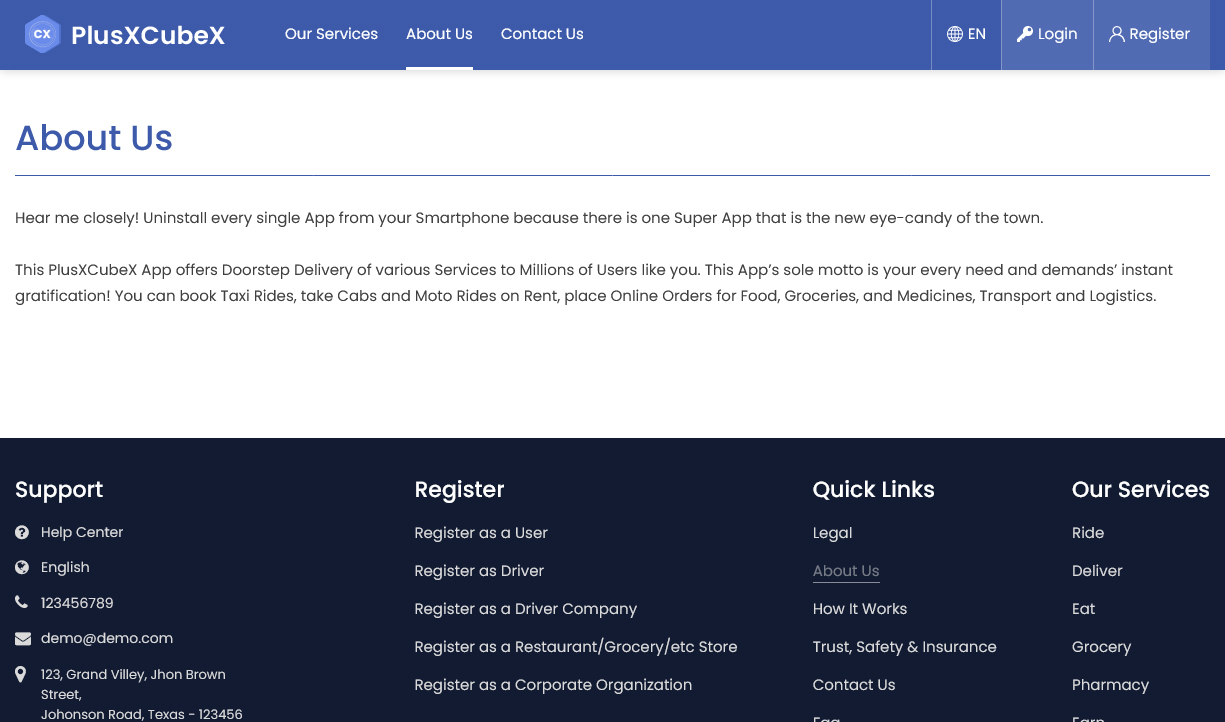The height and width of the screenshot is (722, 1225).
Task: Click Contact Us in Quick Links
Action: pyautogui.click(x=854, y=685)
